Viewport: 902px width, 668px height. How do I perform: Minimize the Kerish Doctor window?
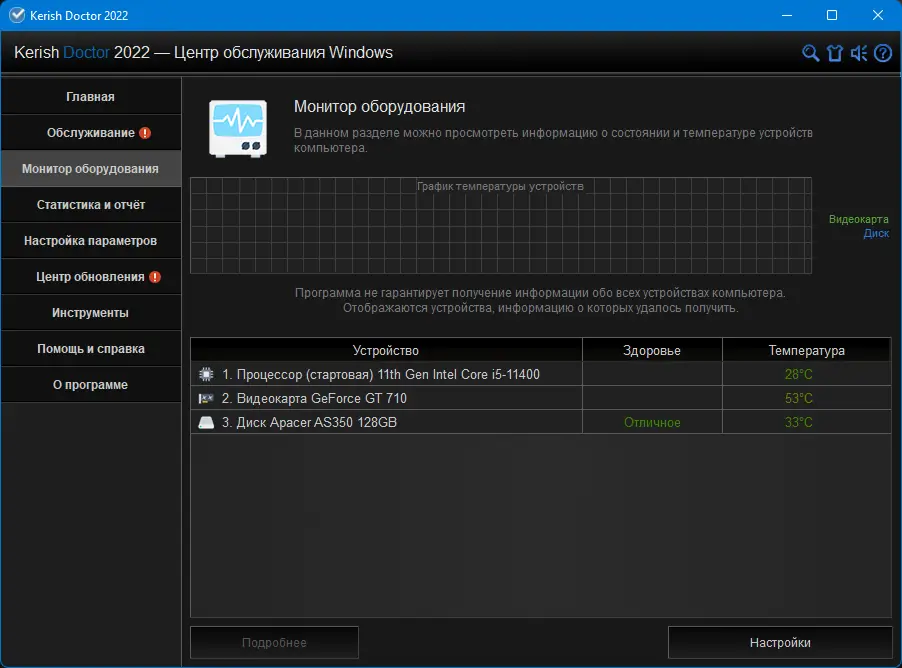(x=787, y=15)
